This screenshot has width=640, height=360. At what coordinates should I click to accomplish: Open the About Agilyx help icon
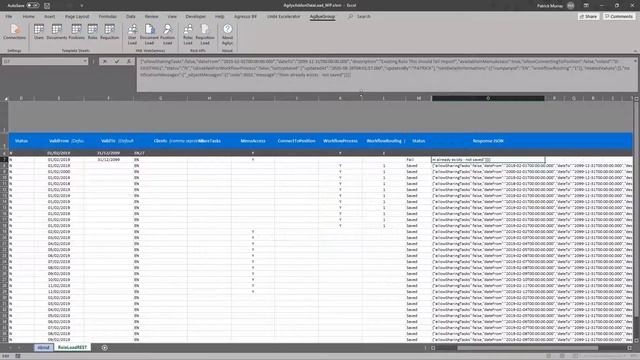tap(227, 34)
